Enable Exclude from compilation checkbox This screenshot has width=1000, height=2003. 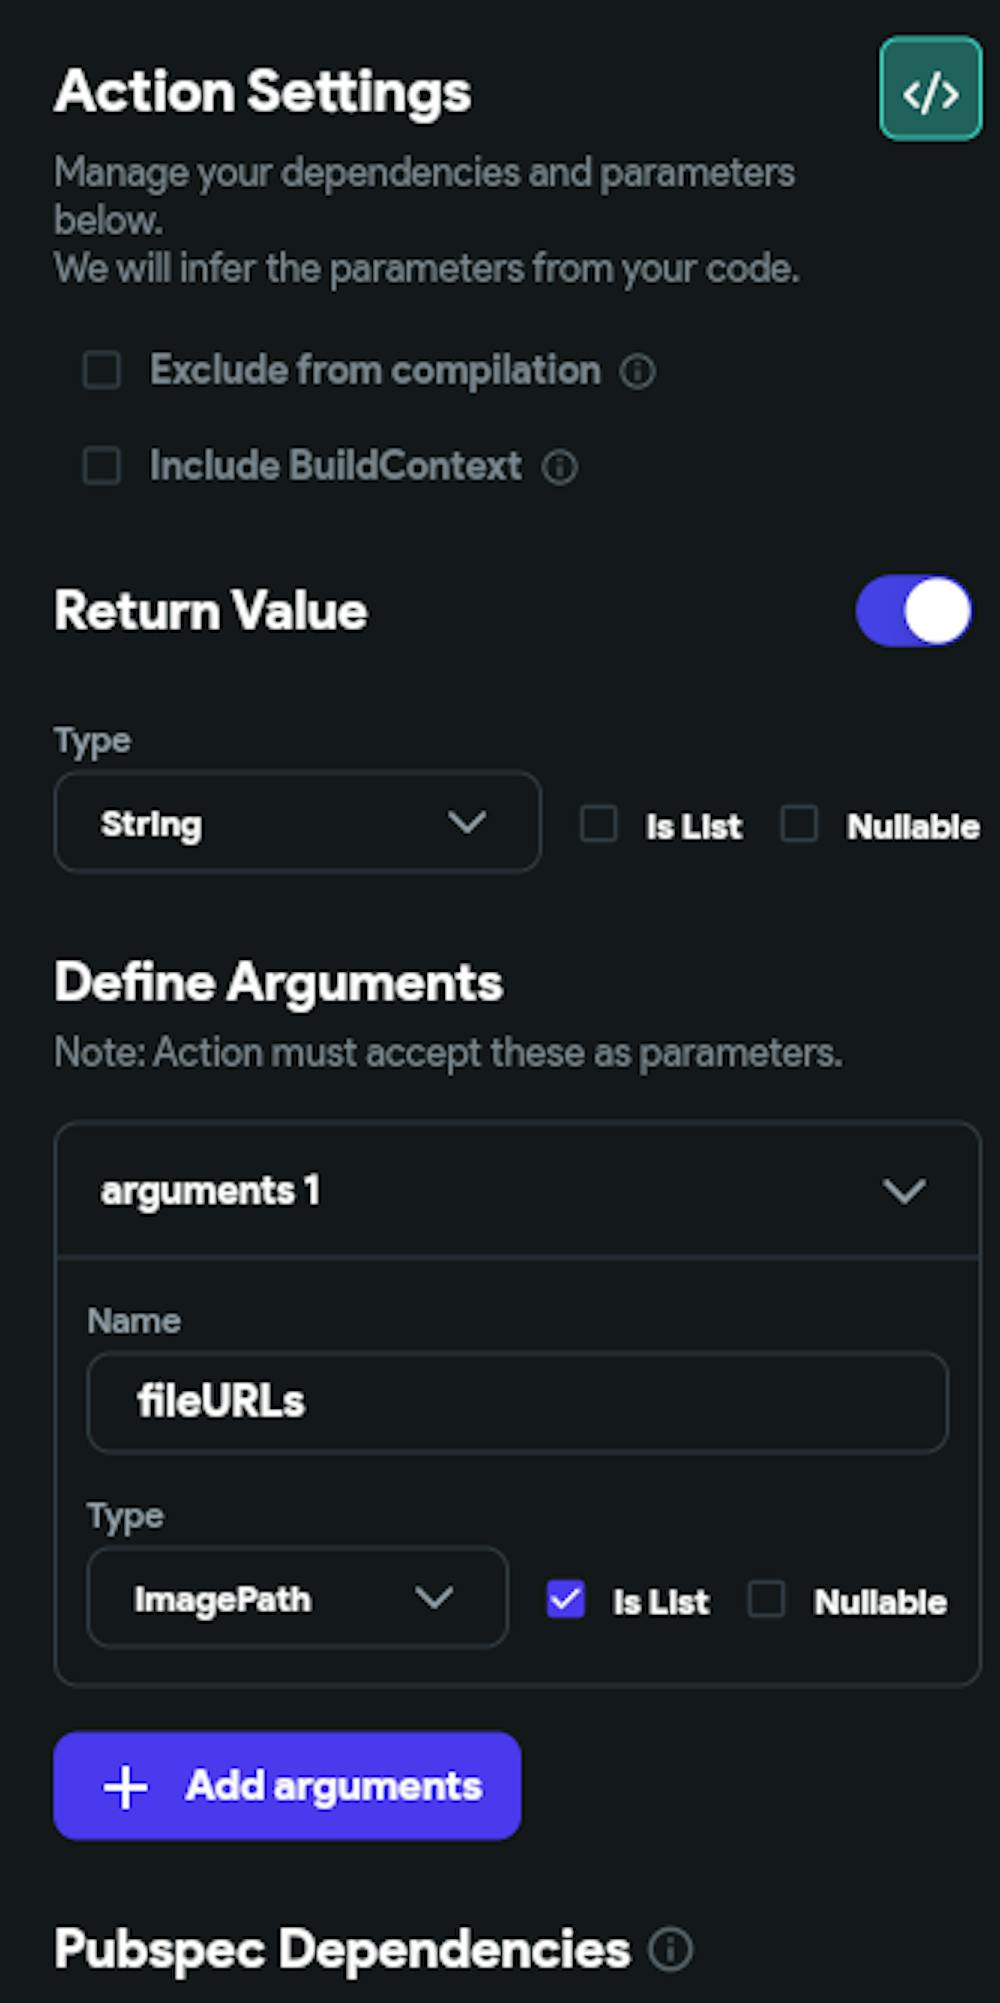(x=102, y=369)
